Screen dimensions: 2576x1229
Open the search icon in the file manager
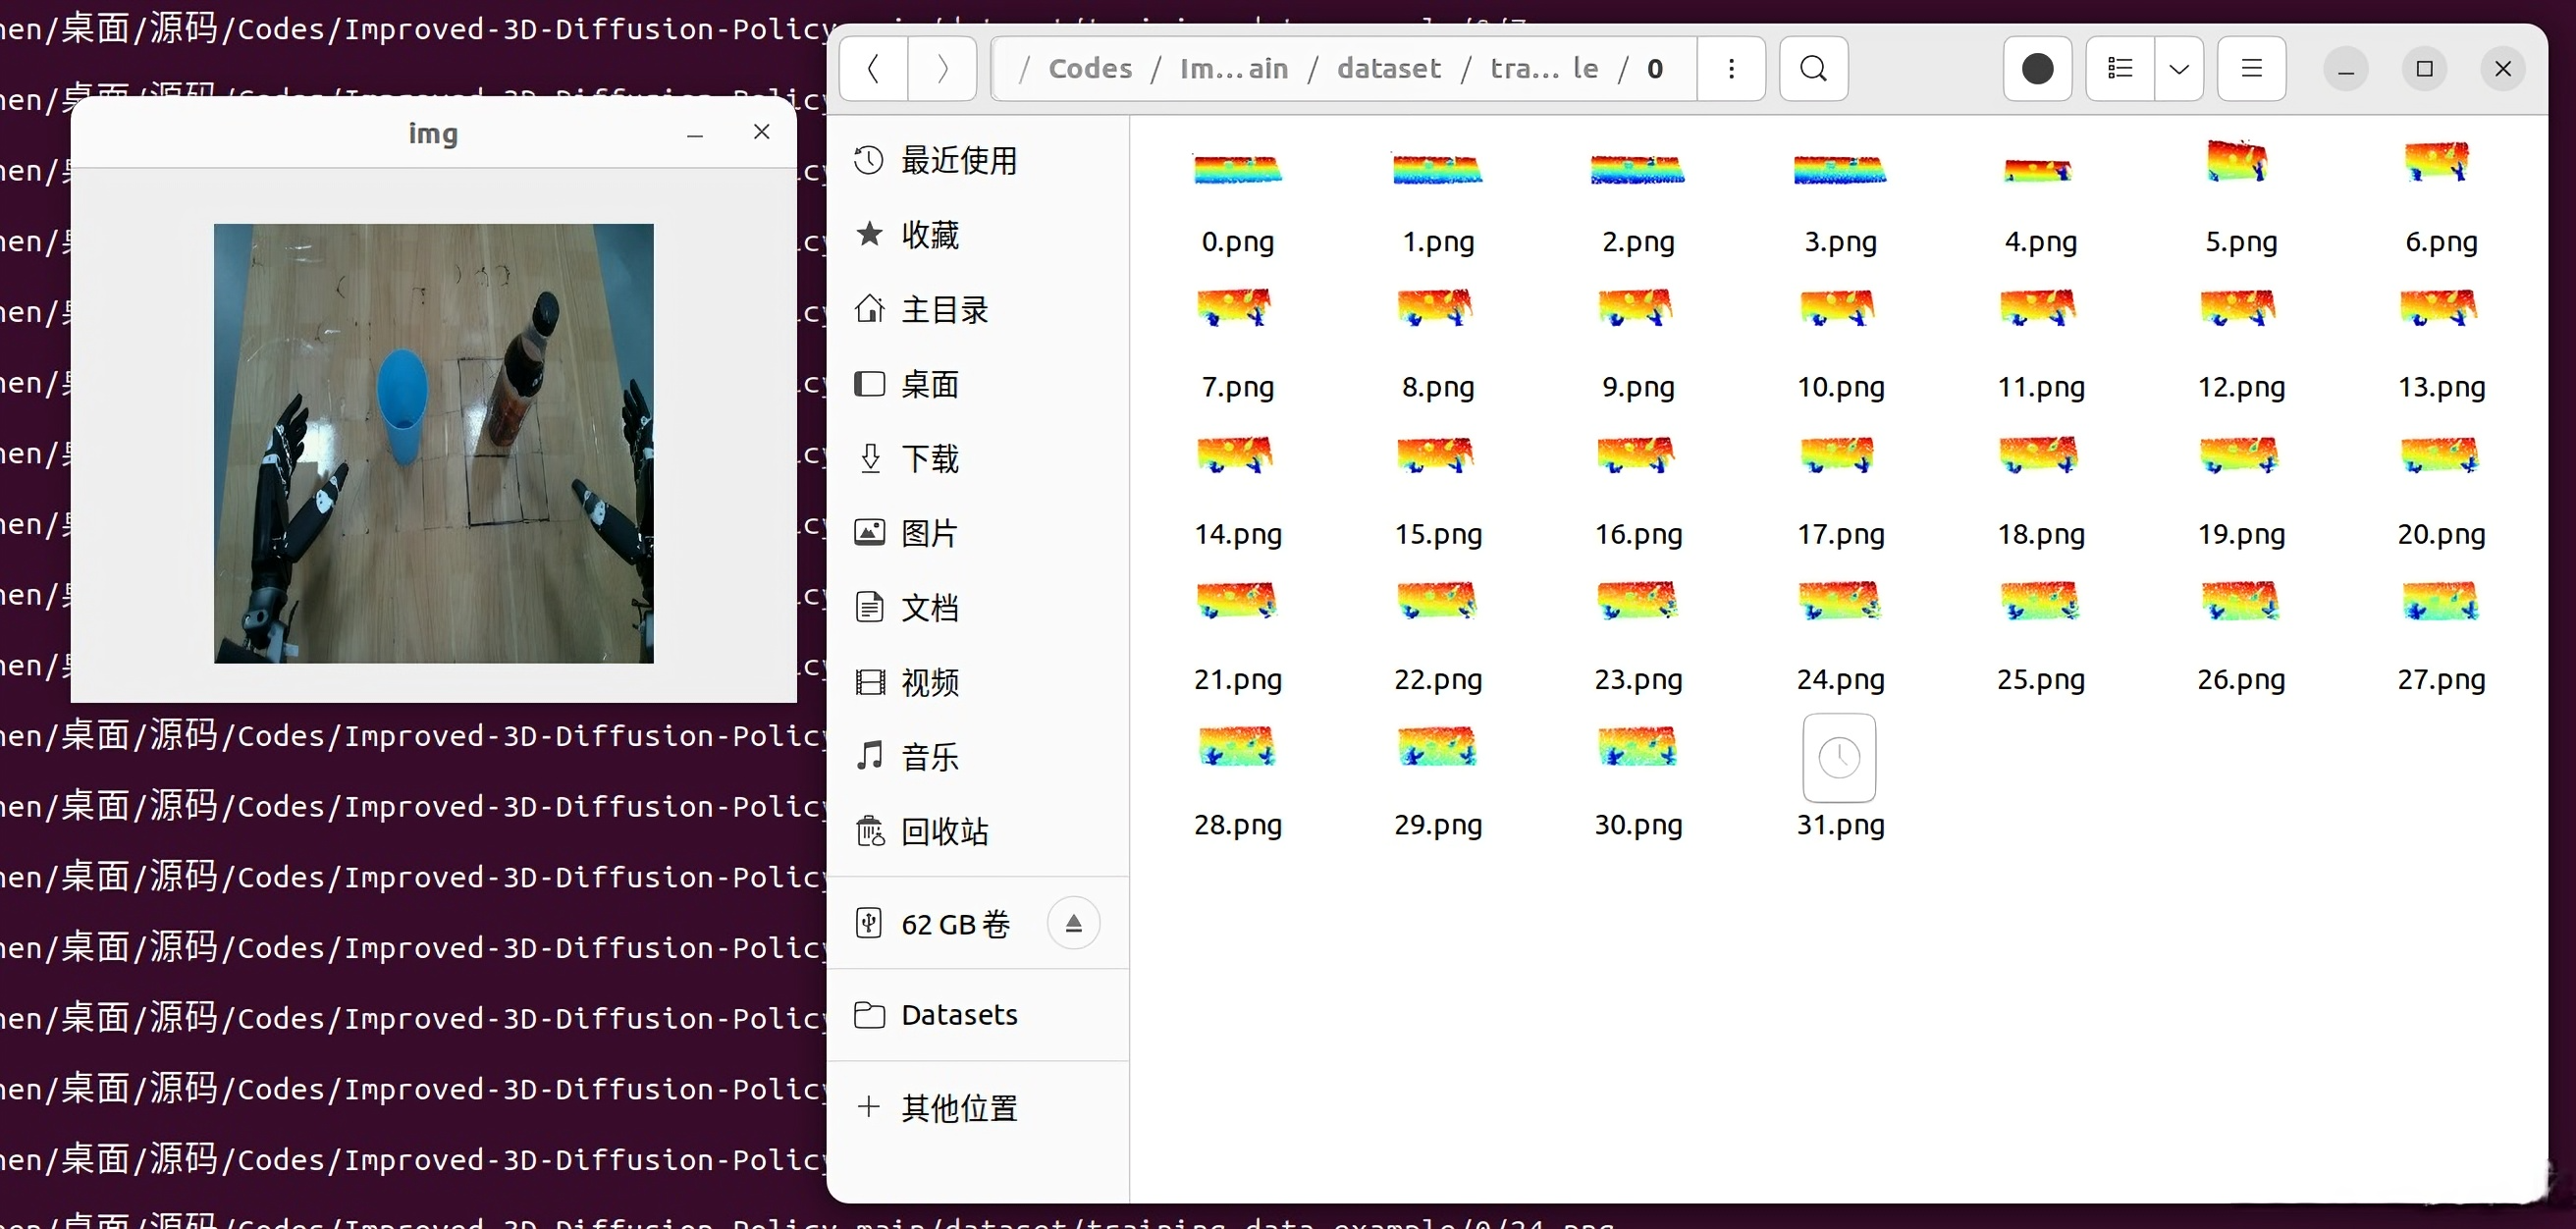tap(1813, 68)
